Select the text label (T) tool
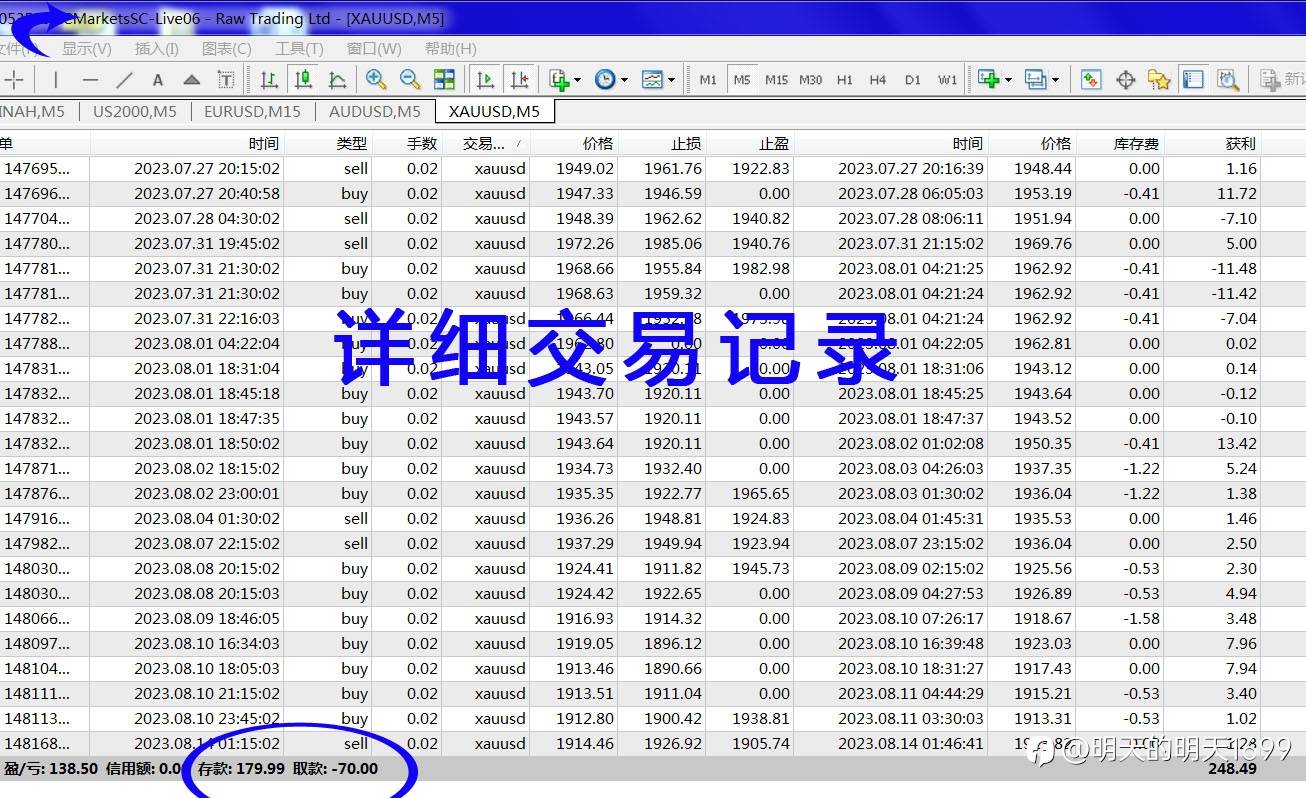This screenshot has height=798, width=1306. (226, 80)
